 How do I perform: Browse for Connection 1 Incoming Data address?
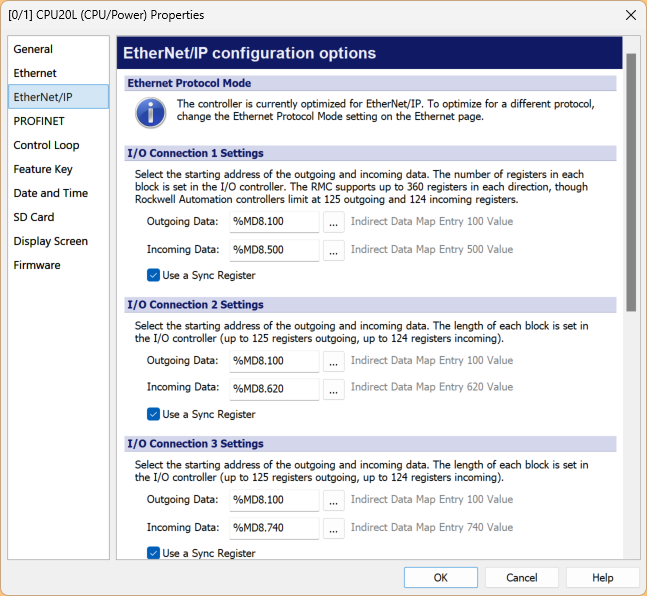333,250
